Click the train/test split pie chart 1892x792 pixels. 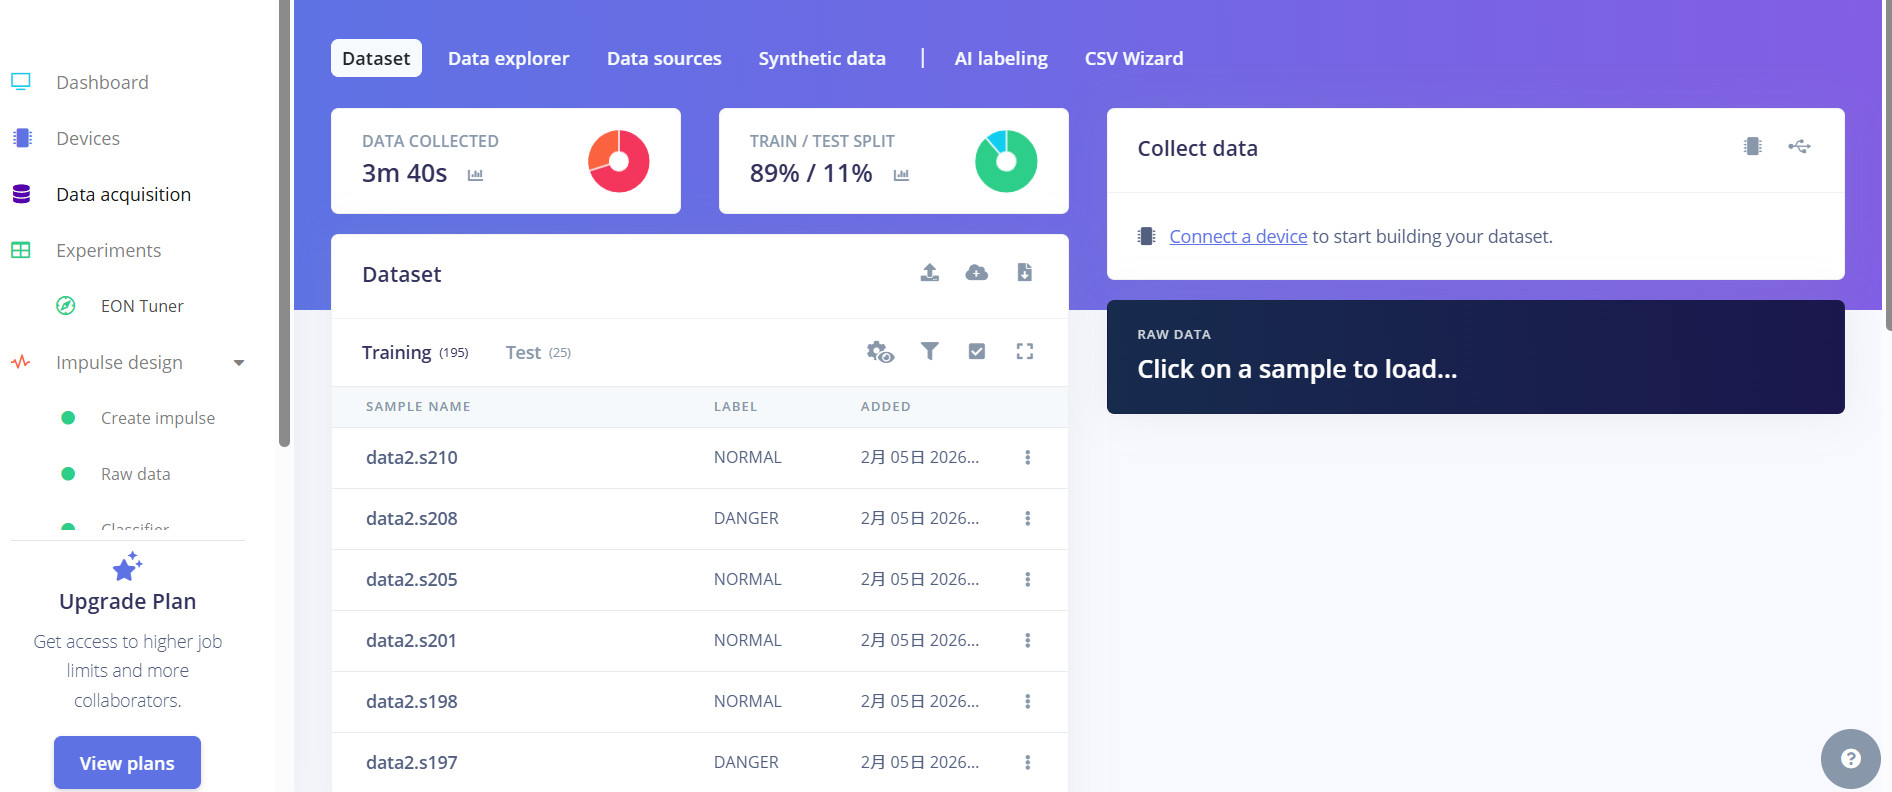click(x=1005, y=161)
